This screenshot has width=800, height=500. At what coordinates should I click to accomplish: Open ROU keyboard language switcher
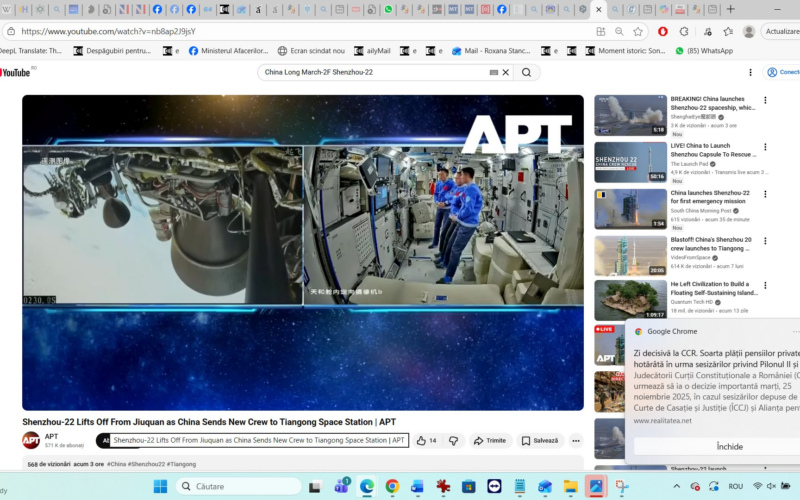(x=735, y=486)
